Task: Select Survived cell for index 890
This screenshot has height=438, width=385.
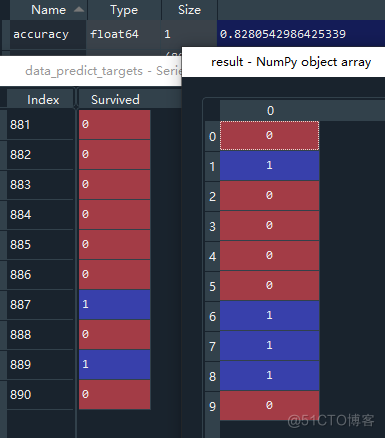Action: tap(115, 395)
